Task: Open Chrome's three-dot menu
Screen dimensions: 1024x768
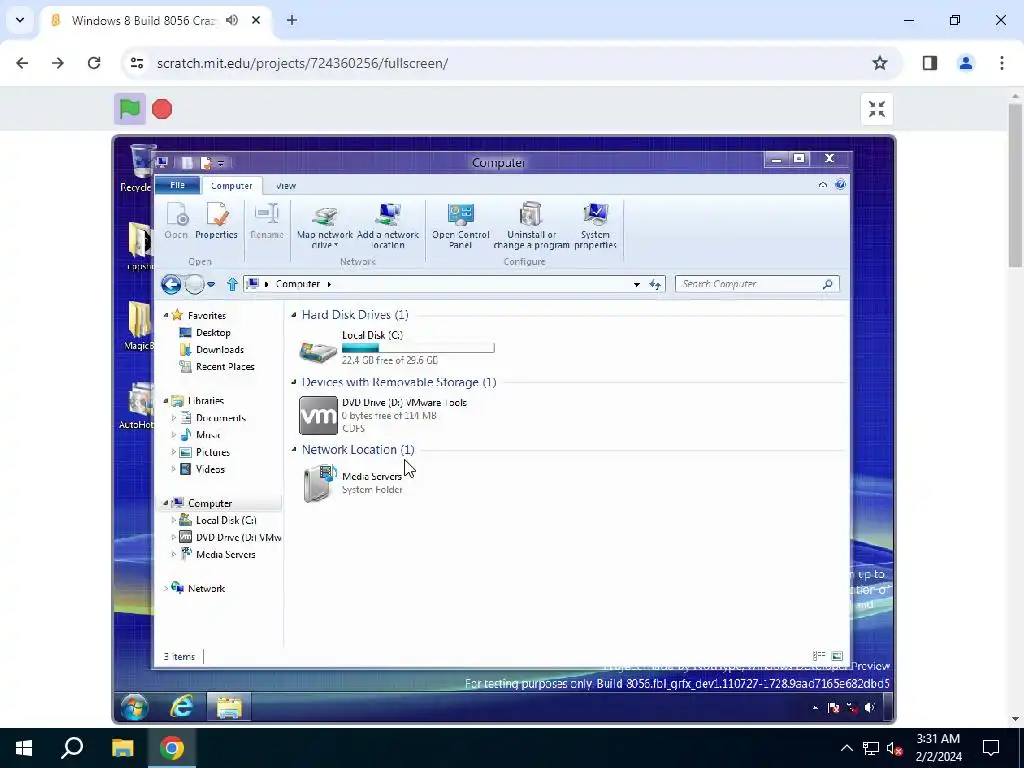Action: point(1002,63)
